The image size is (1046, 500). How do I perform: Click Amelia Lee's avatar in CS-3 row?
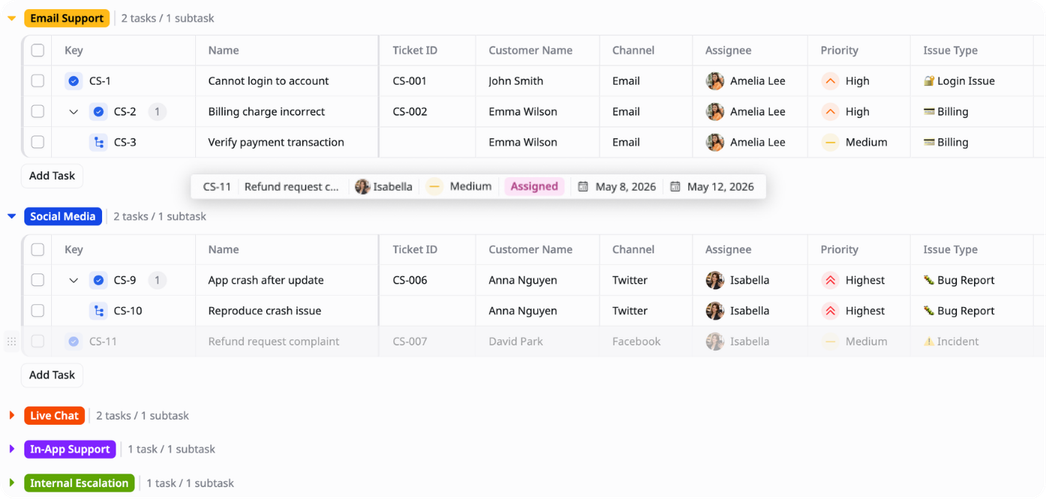coord(715,143)
